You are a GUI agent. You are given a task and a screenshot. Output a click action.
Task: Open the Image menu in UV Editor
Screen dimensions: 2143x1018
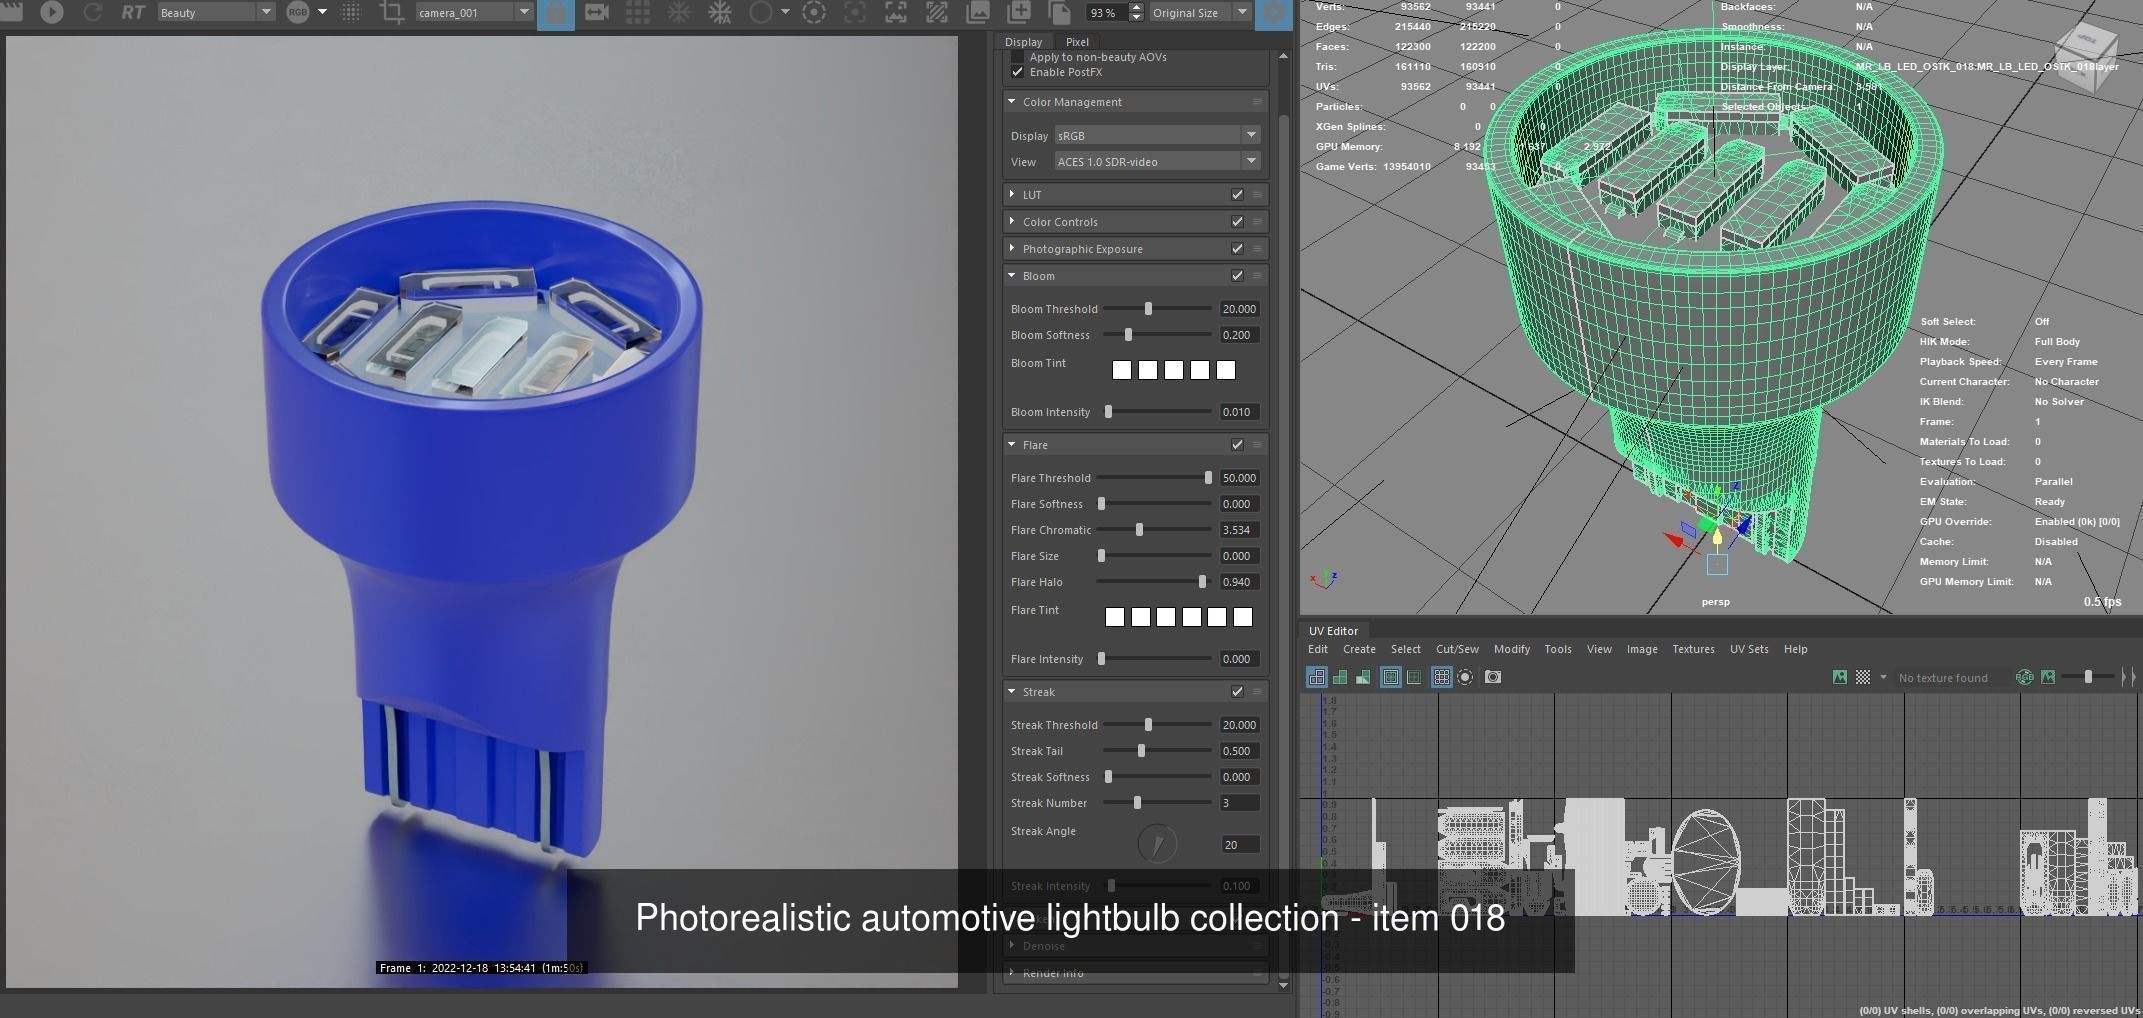click(1642, 649)
